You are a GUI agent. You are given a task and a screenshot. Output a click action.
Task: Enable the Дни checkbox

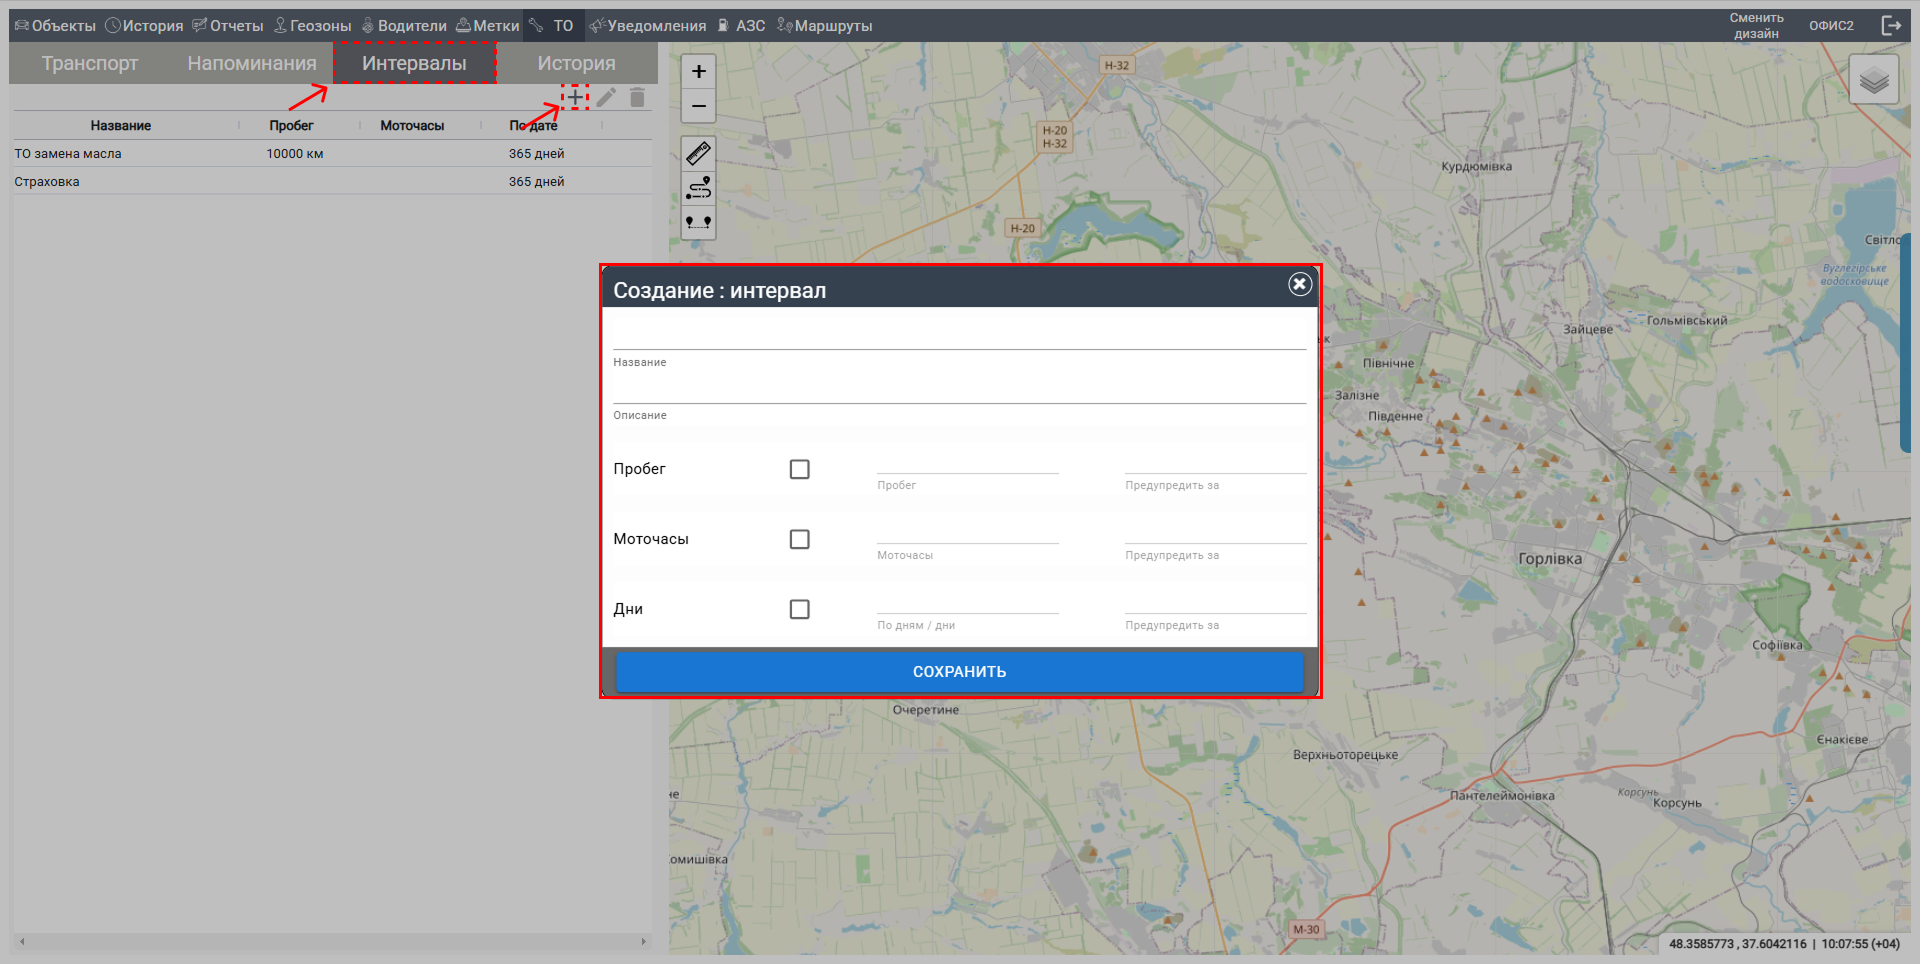[799, 609]
